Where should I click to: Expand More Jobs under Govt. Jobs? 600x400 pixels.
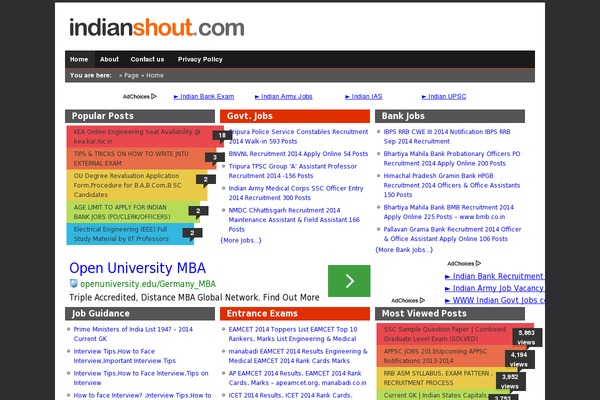click(241, 241)
